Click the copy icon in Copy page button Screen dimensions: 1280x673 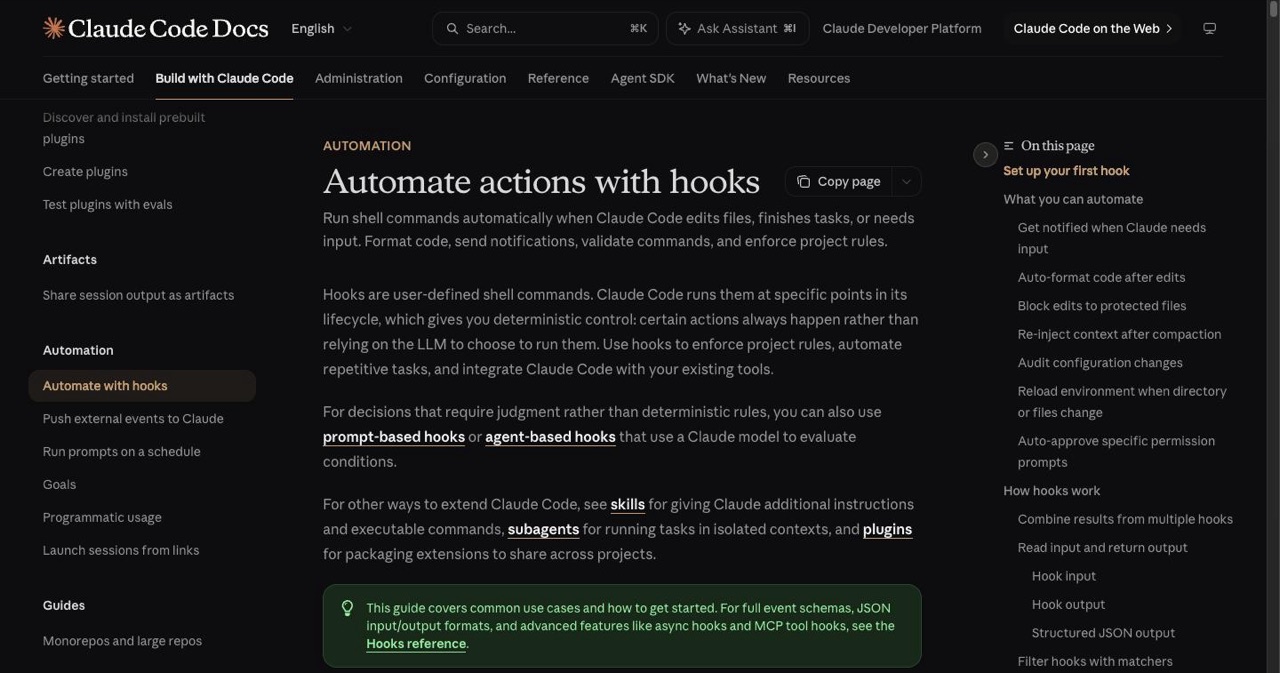[804, 181]
